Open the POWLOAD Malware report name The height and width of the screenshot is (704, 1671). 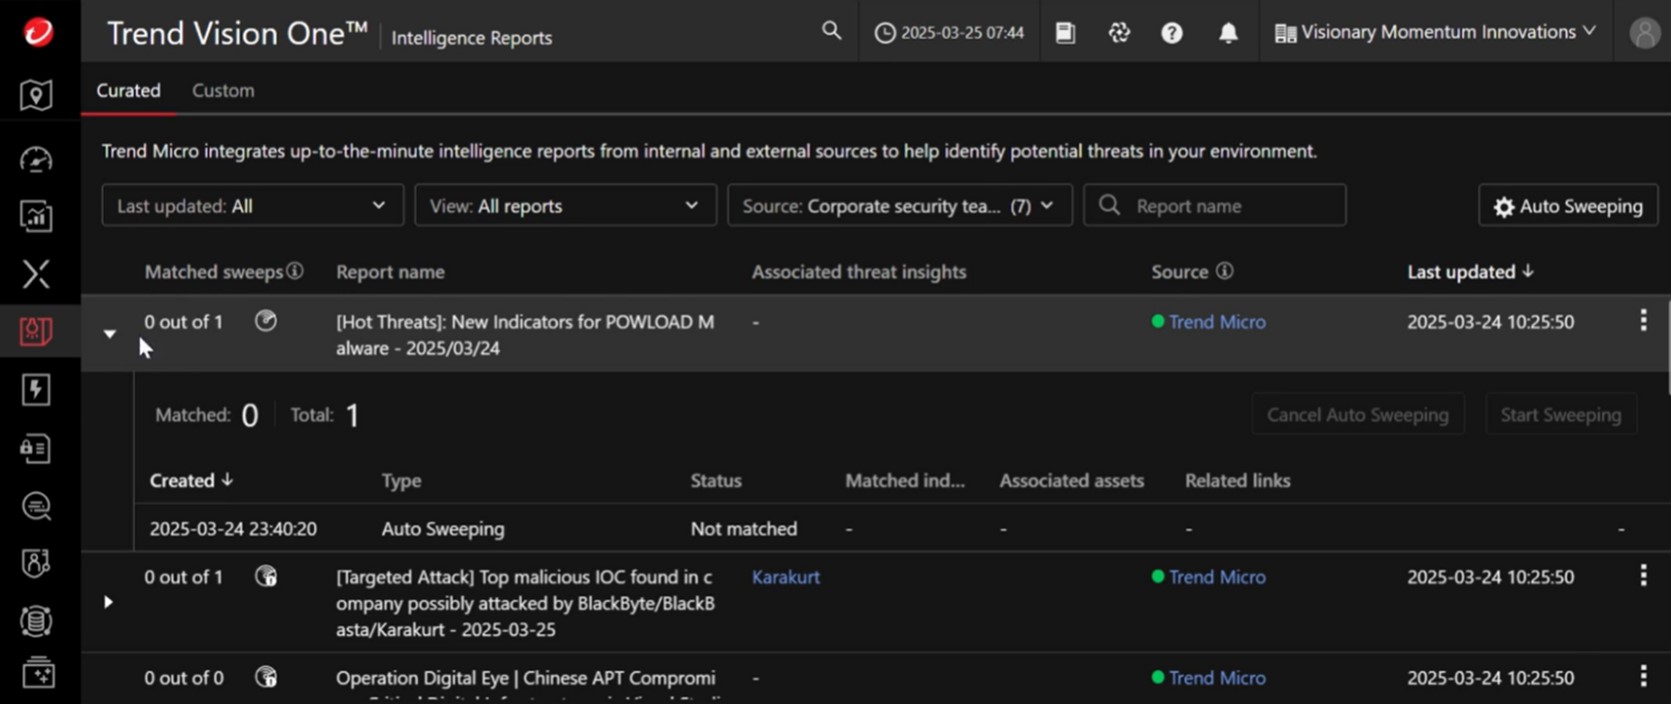tap(525, 335)
